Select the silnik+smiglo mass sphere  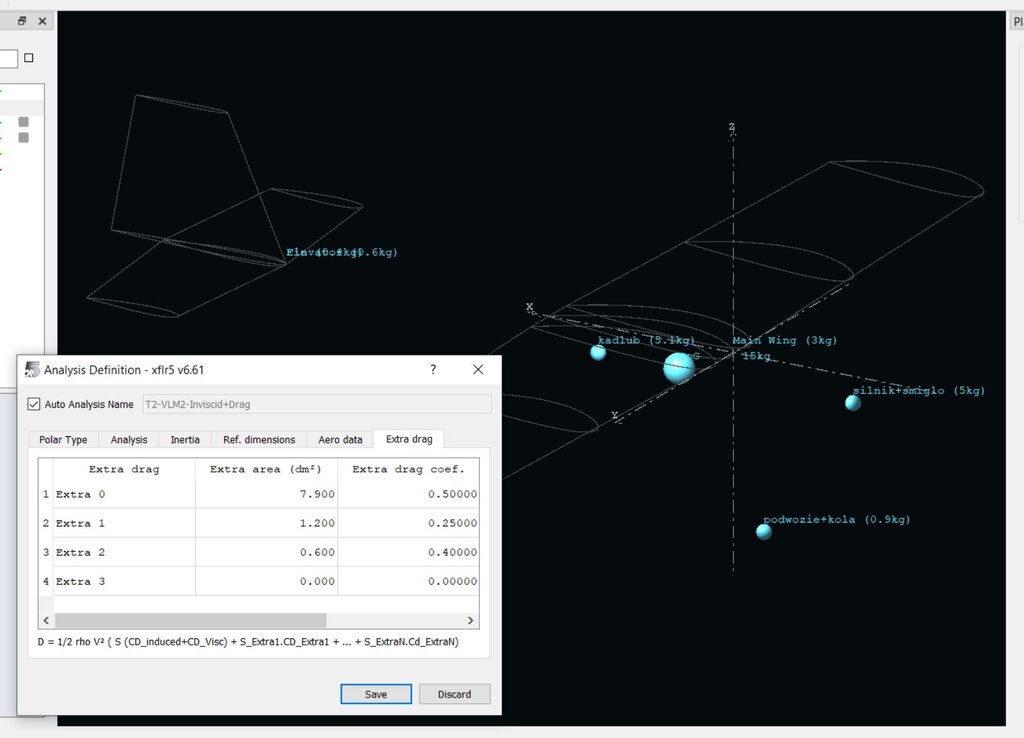pyautogui.click(x=852, y=403)
